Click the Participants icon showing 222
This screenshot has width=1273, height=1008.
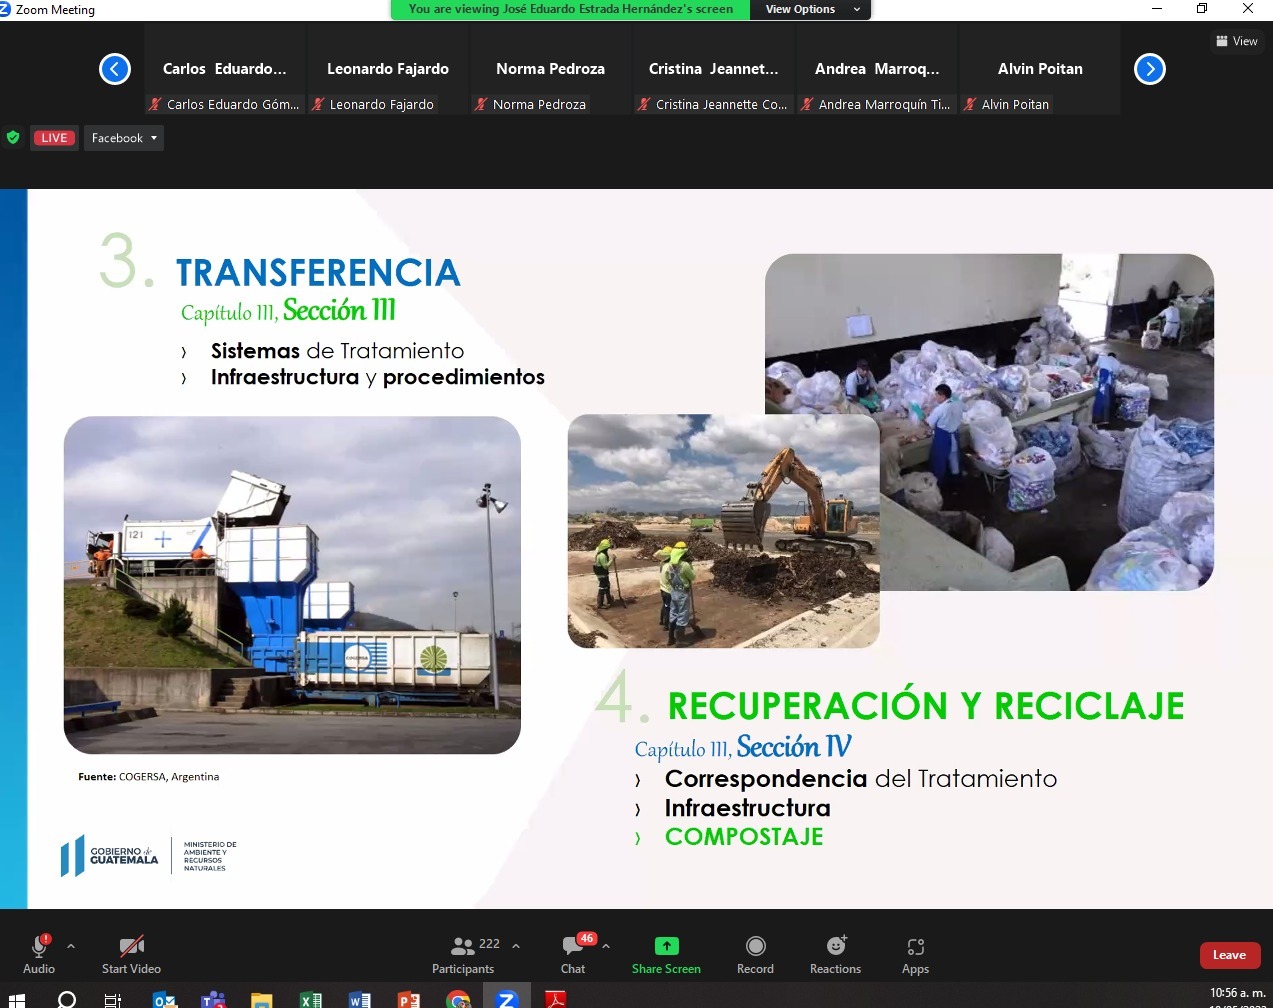pyautogui.click(x=463, y=946)
